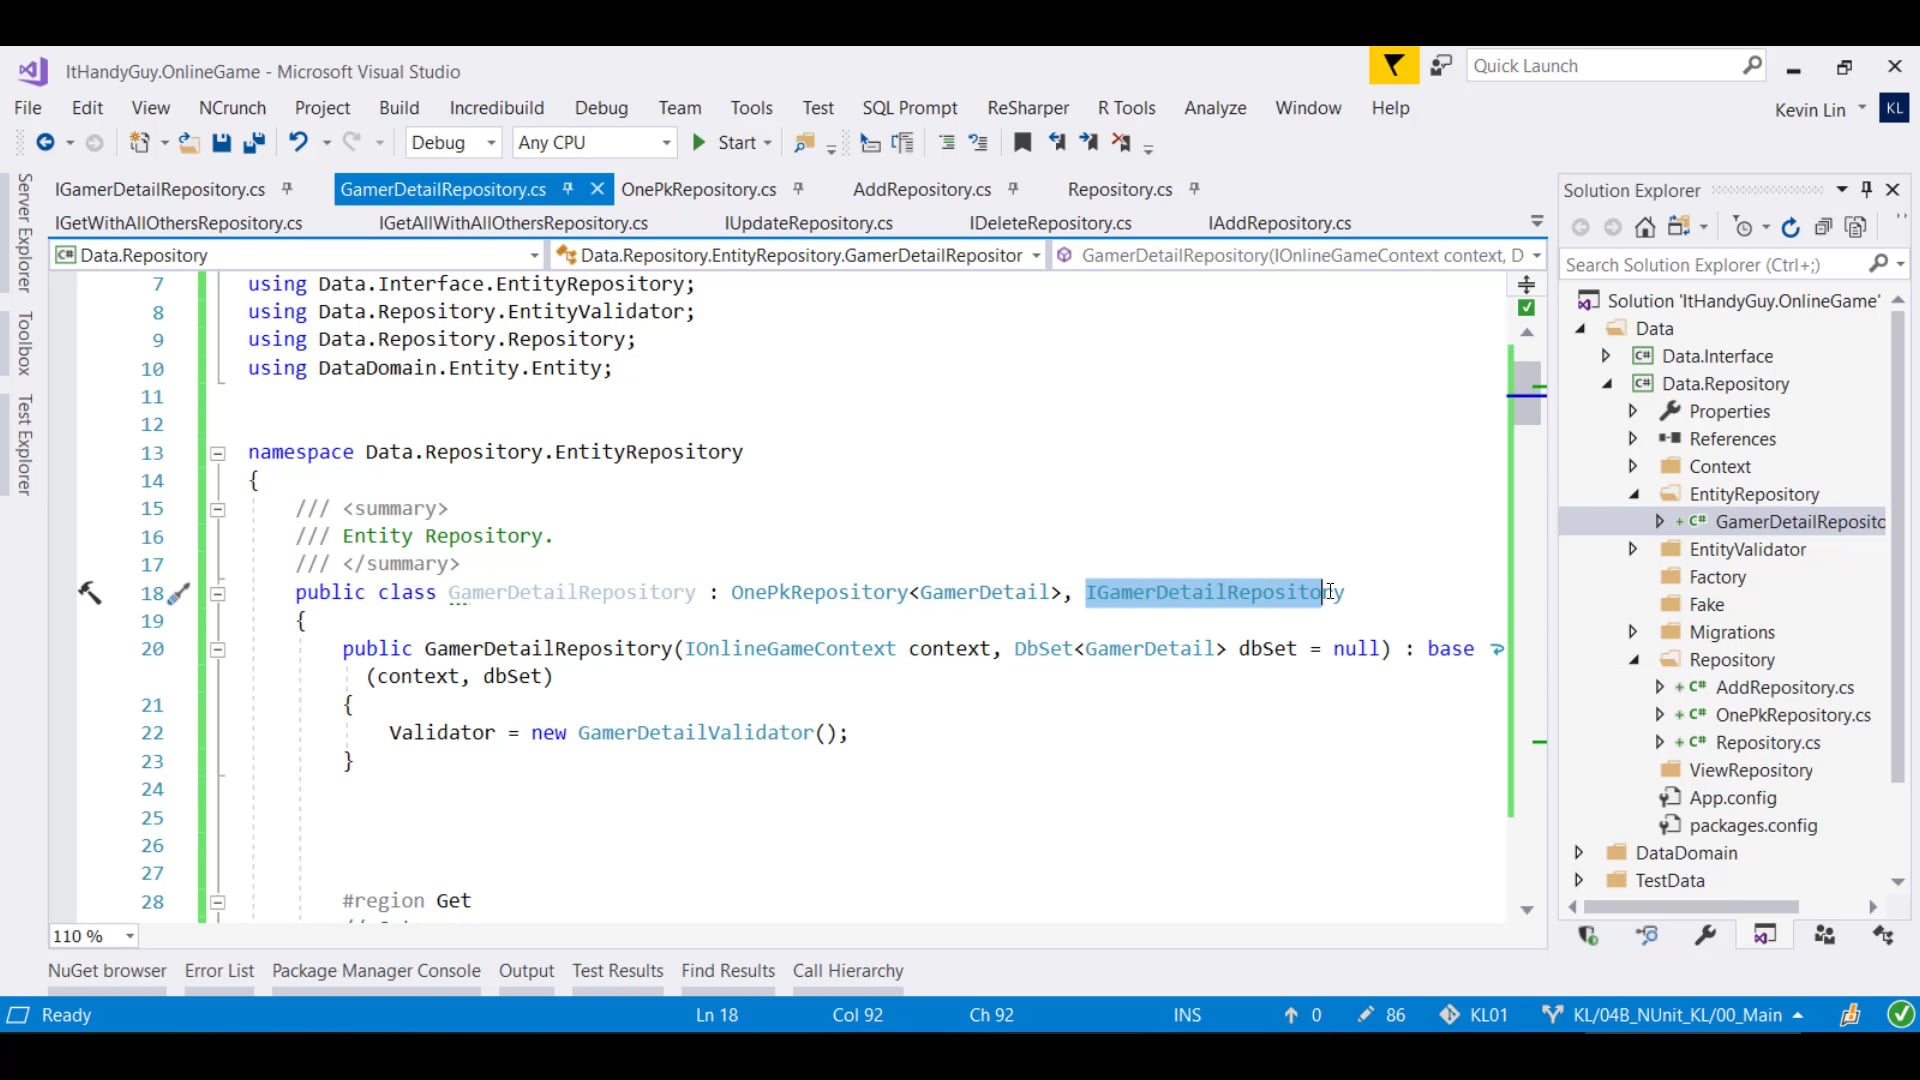Click Collapse All in Solution Explorer

coord(1823,228)
